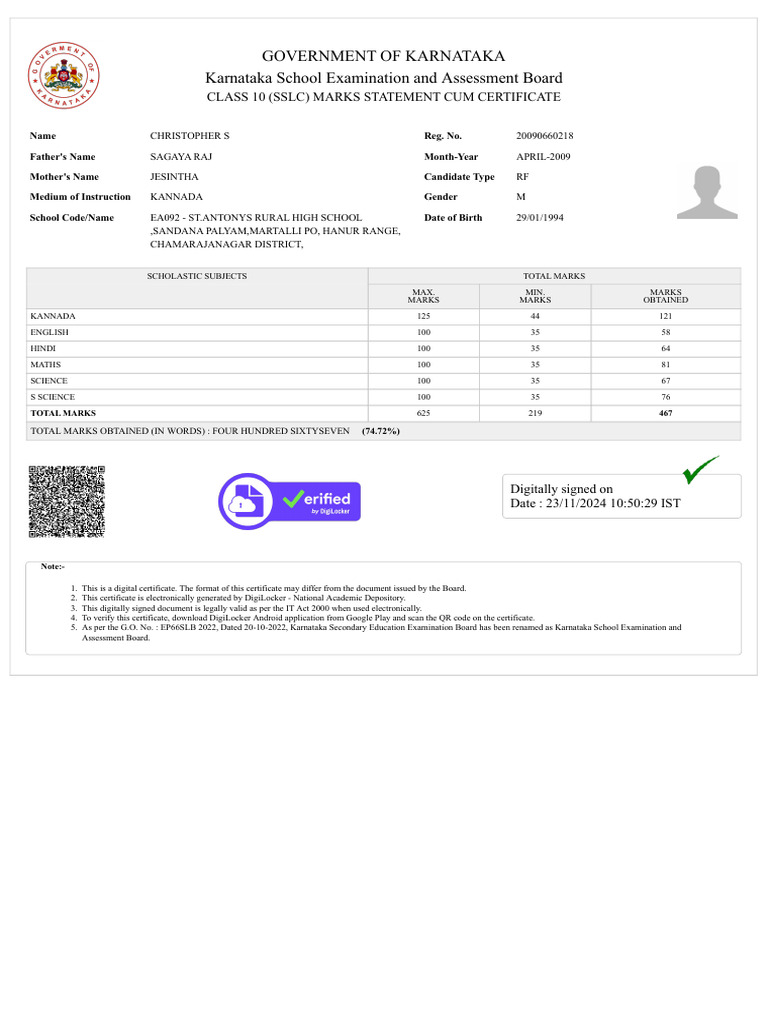The height and width of the screenshot is (1024, 768).
Task: Click the candidate photo placeholder silhouette
Action: tap(707, 192)
